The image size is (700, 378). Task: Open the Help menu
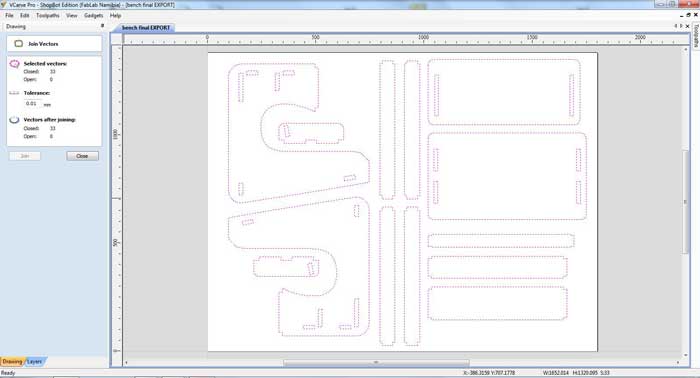115,16
